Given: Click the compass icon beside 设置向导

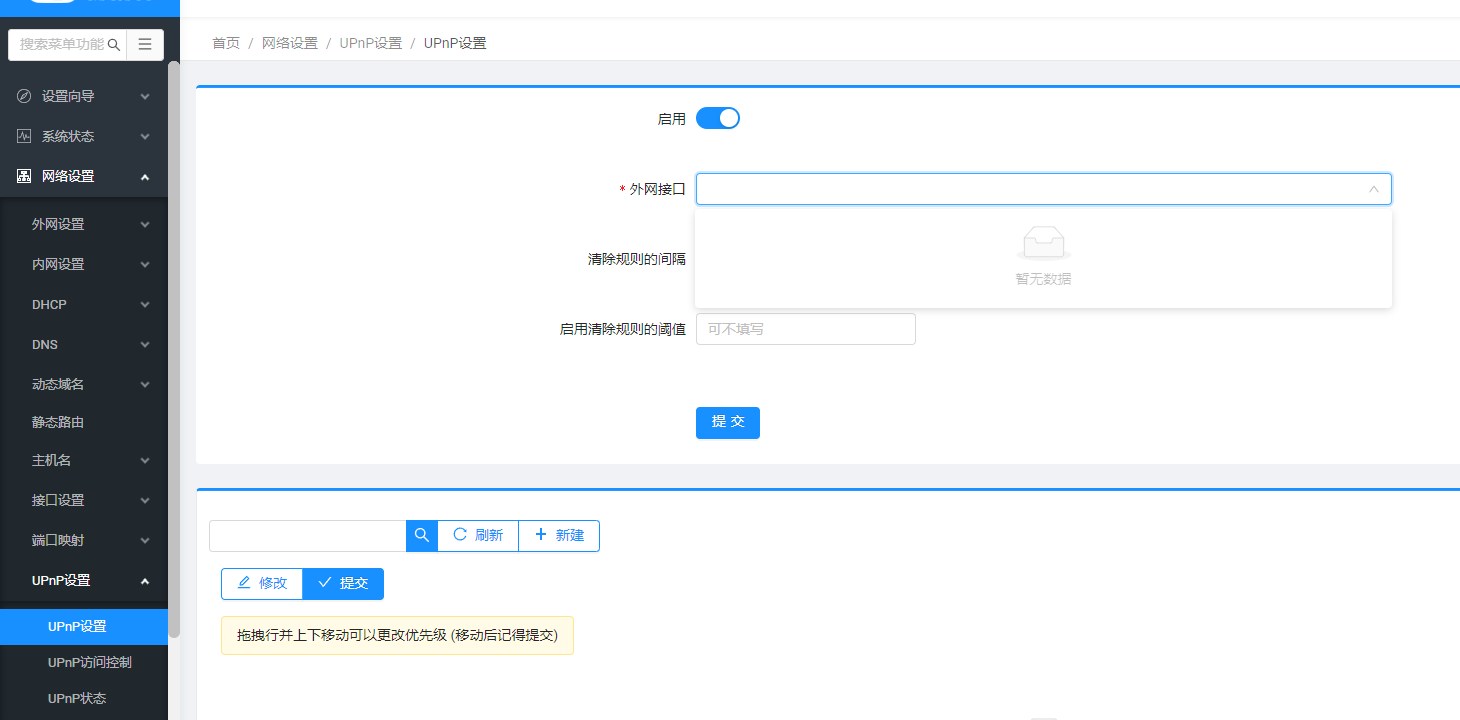Looking at the screenshot, I should pyautogui.click(x=24, y=96).
